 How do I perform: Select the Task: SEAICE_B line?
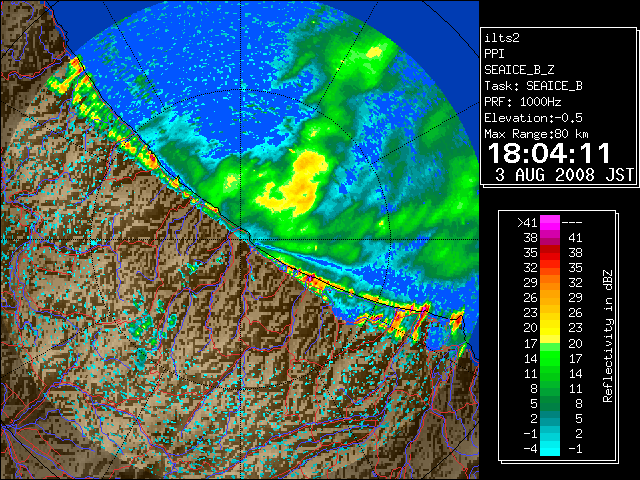pos(533,86)
